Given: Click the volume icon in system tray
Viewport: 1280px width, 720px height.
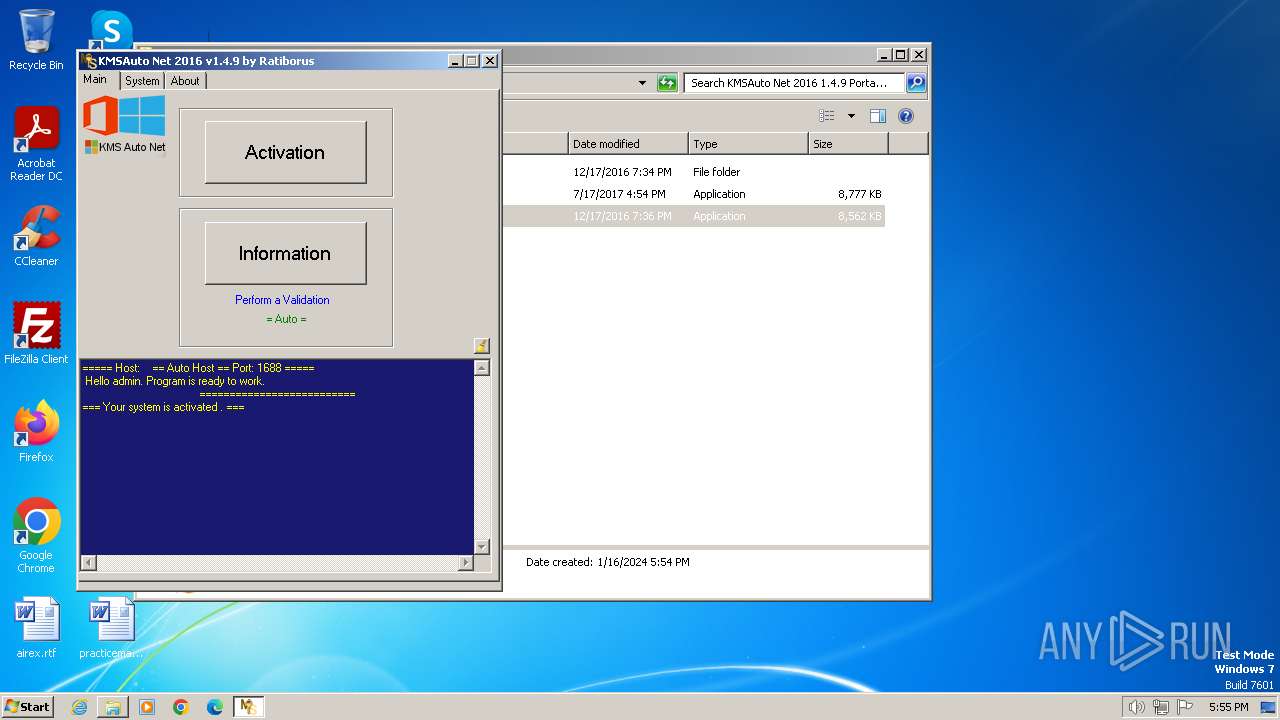Looking at the screenshot, I should pyautogui.click(x=1136, y=707).
